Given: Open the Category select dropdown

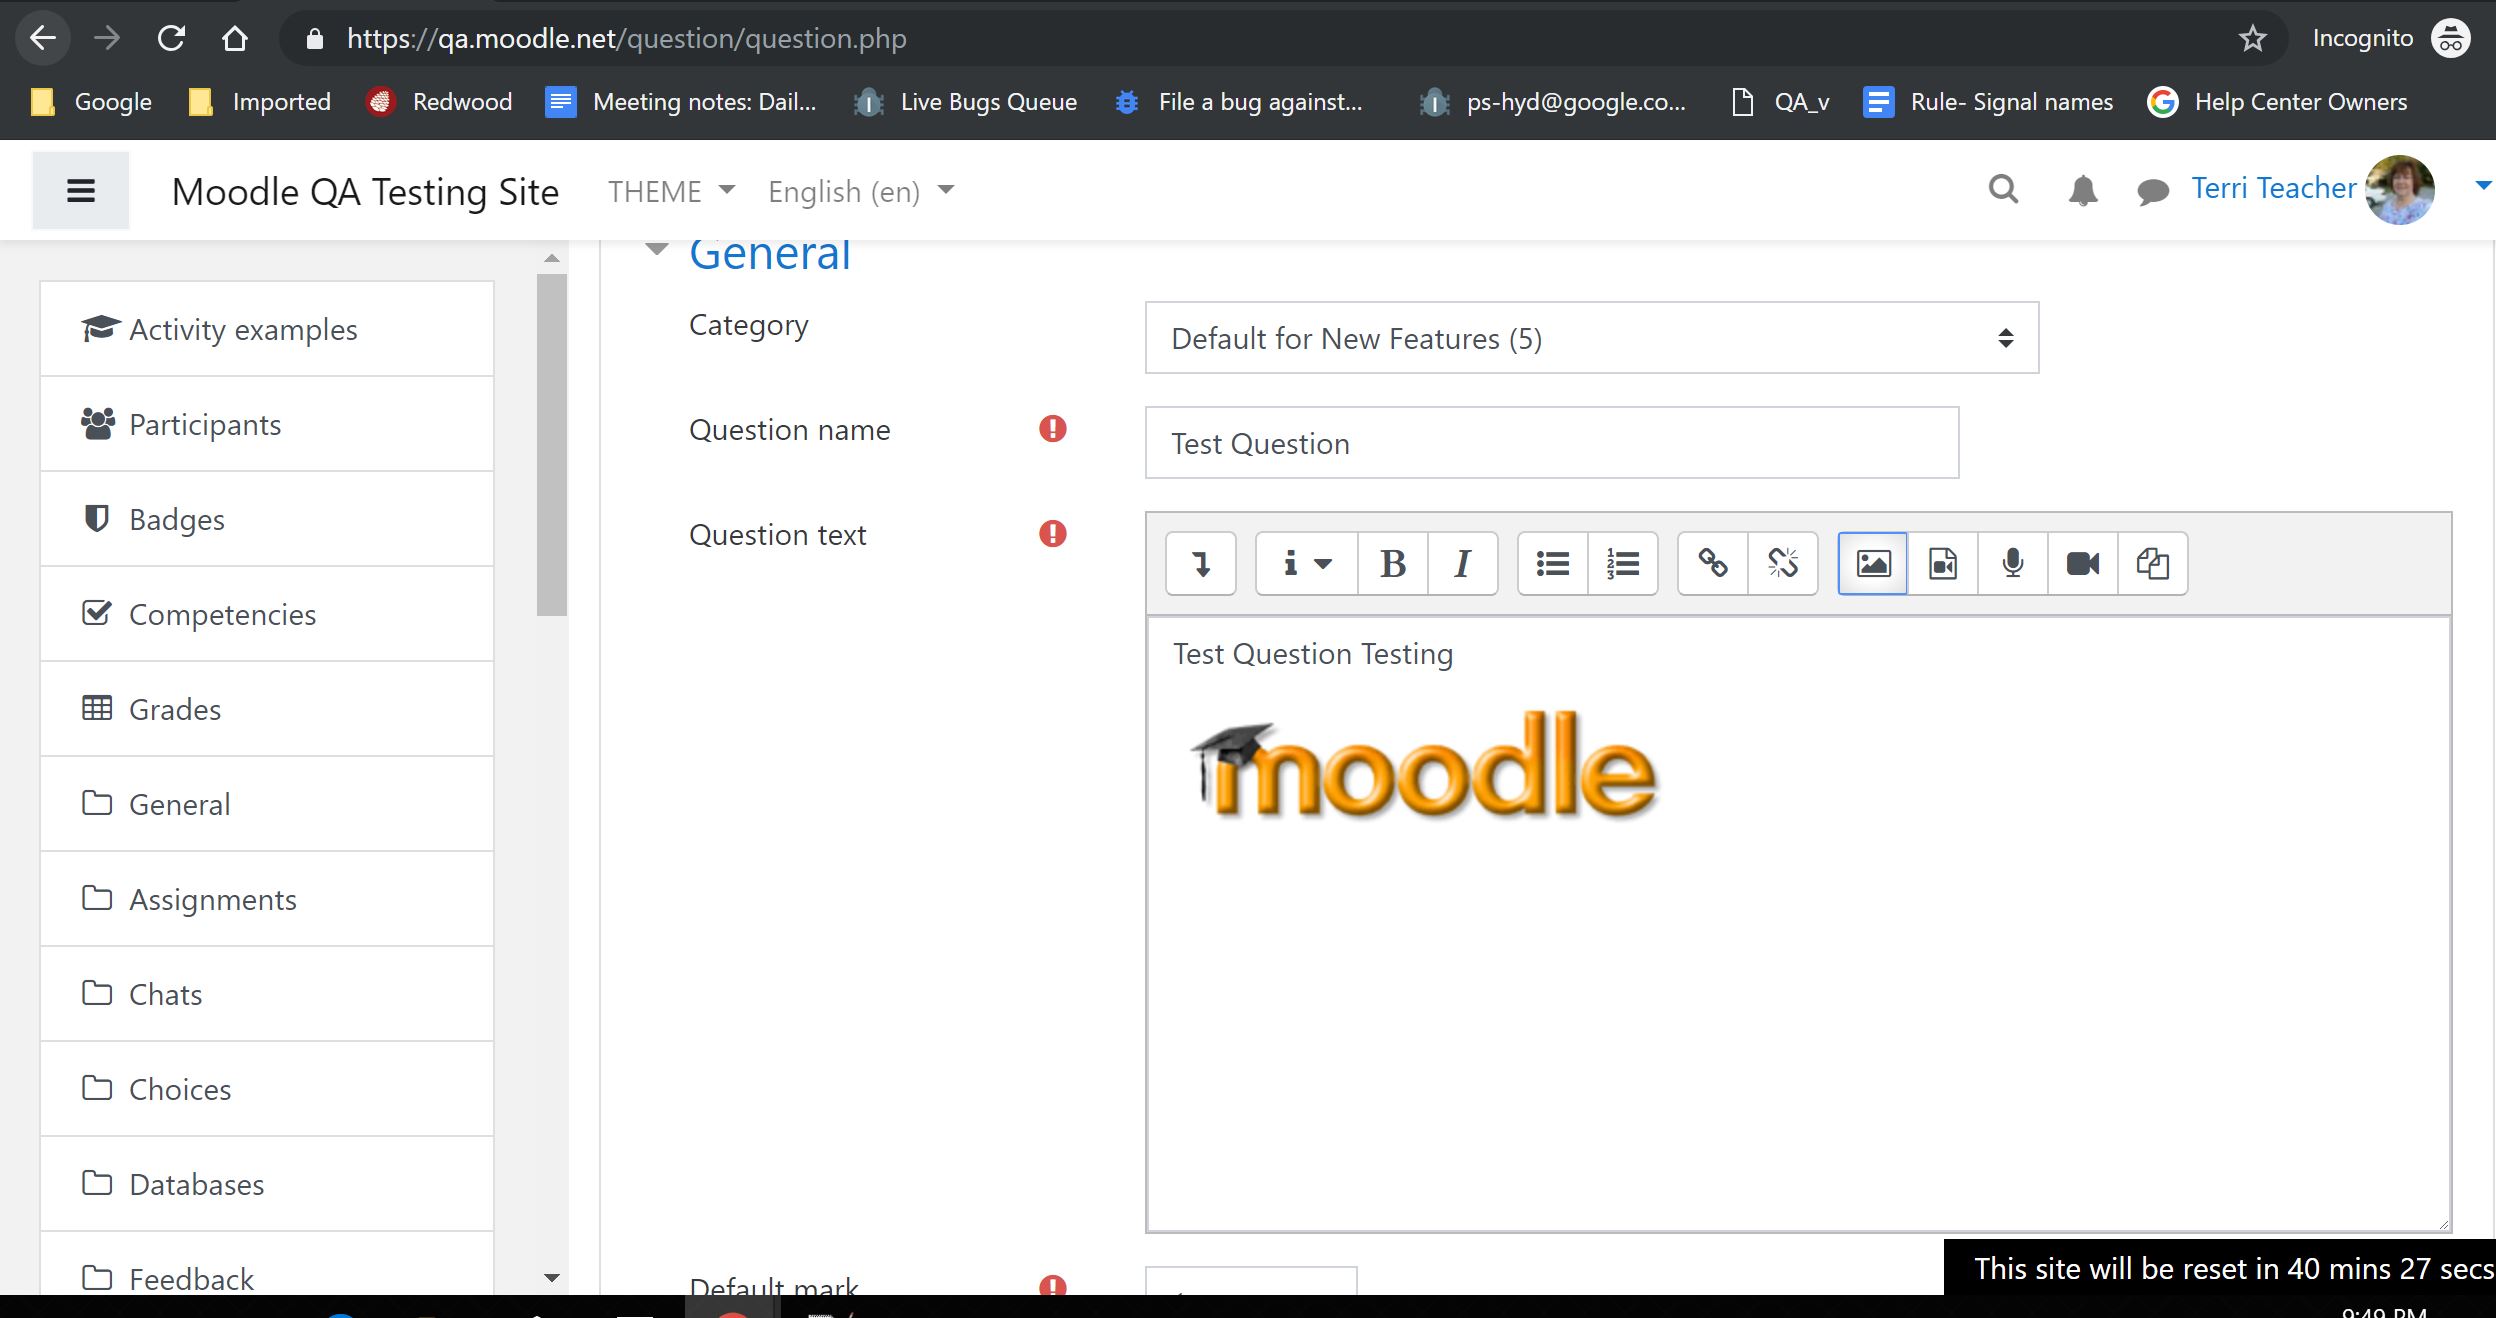Looking at the screenshot, I should (1592, 338).
